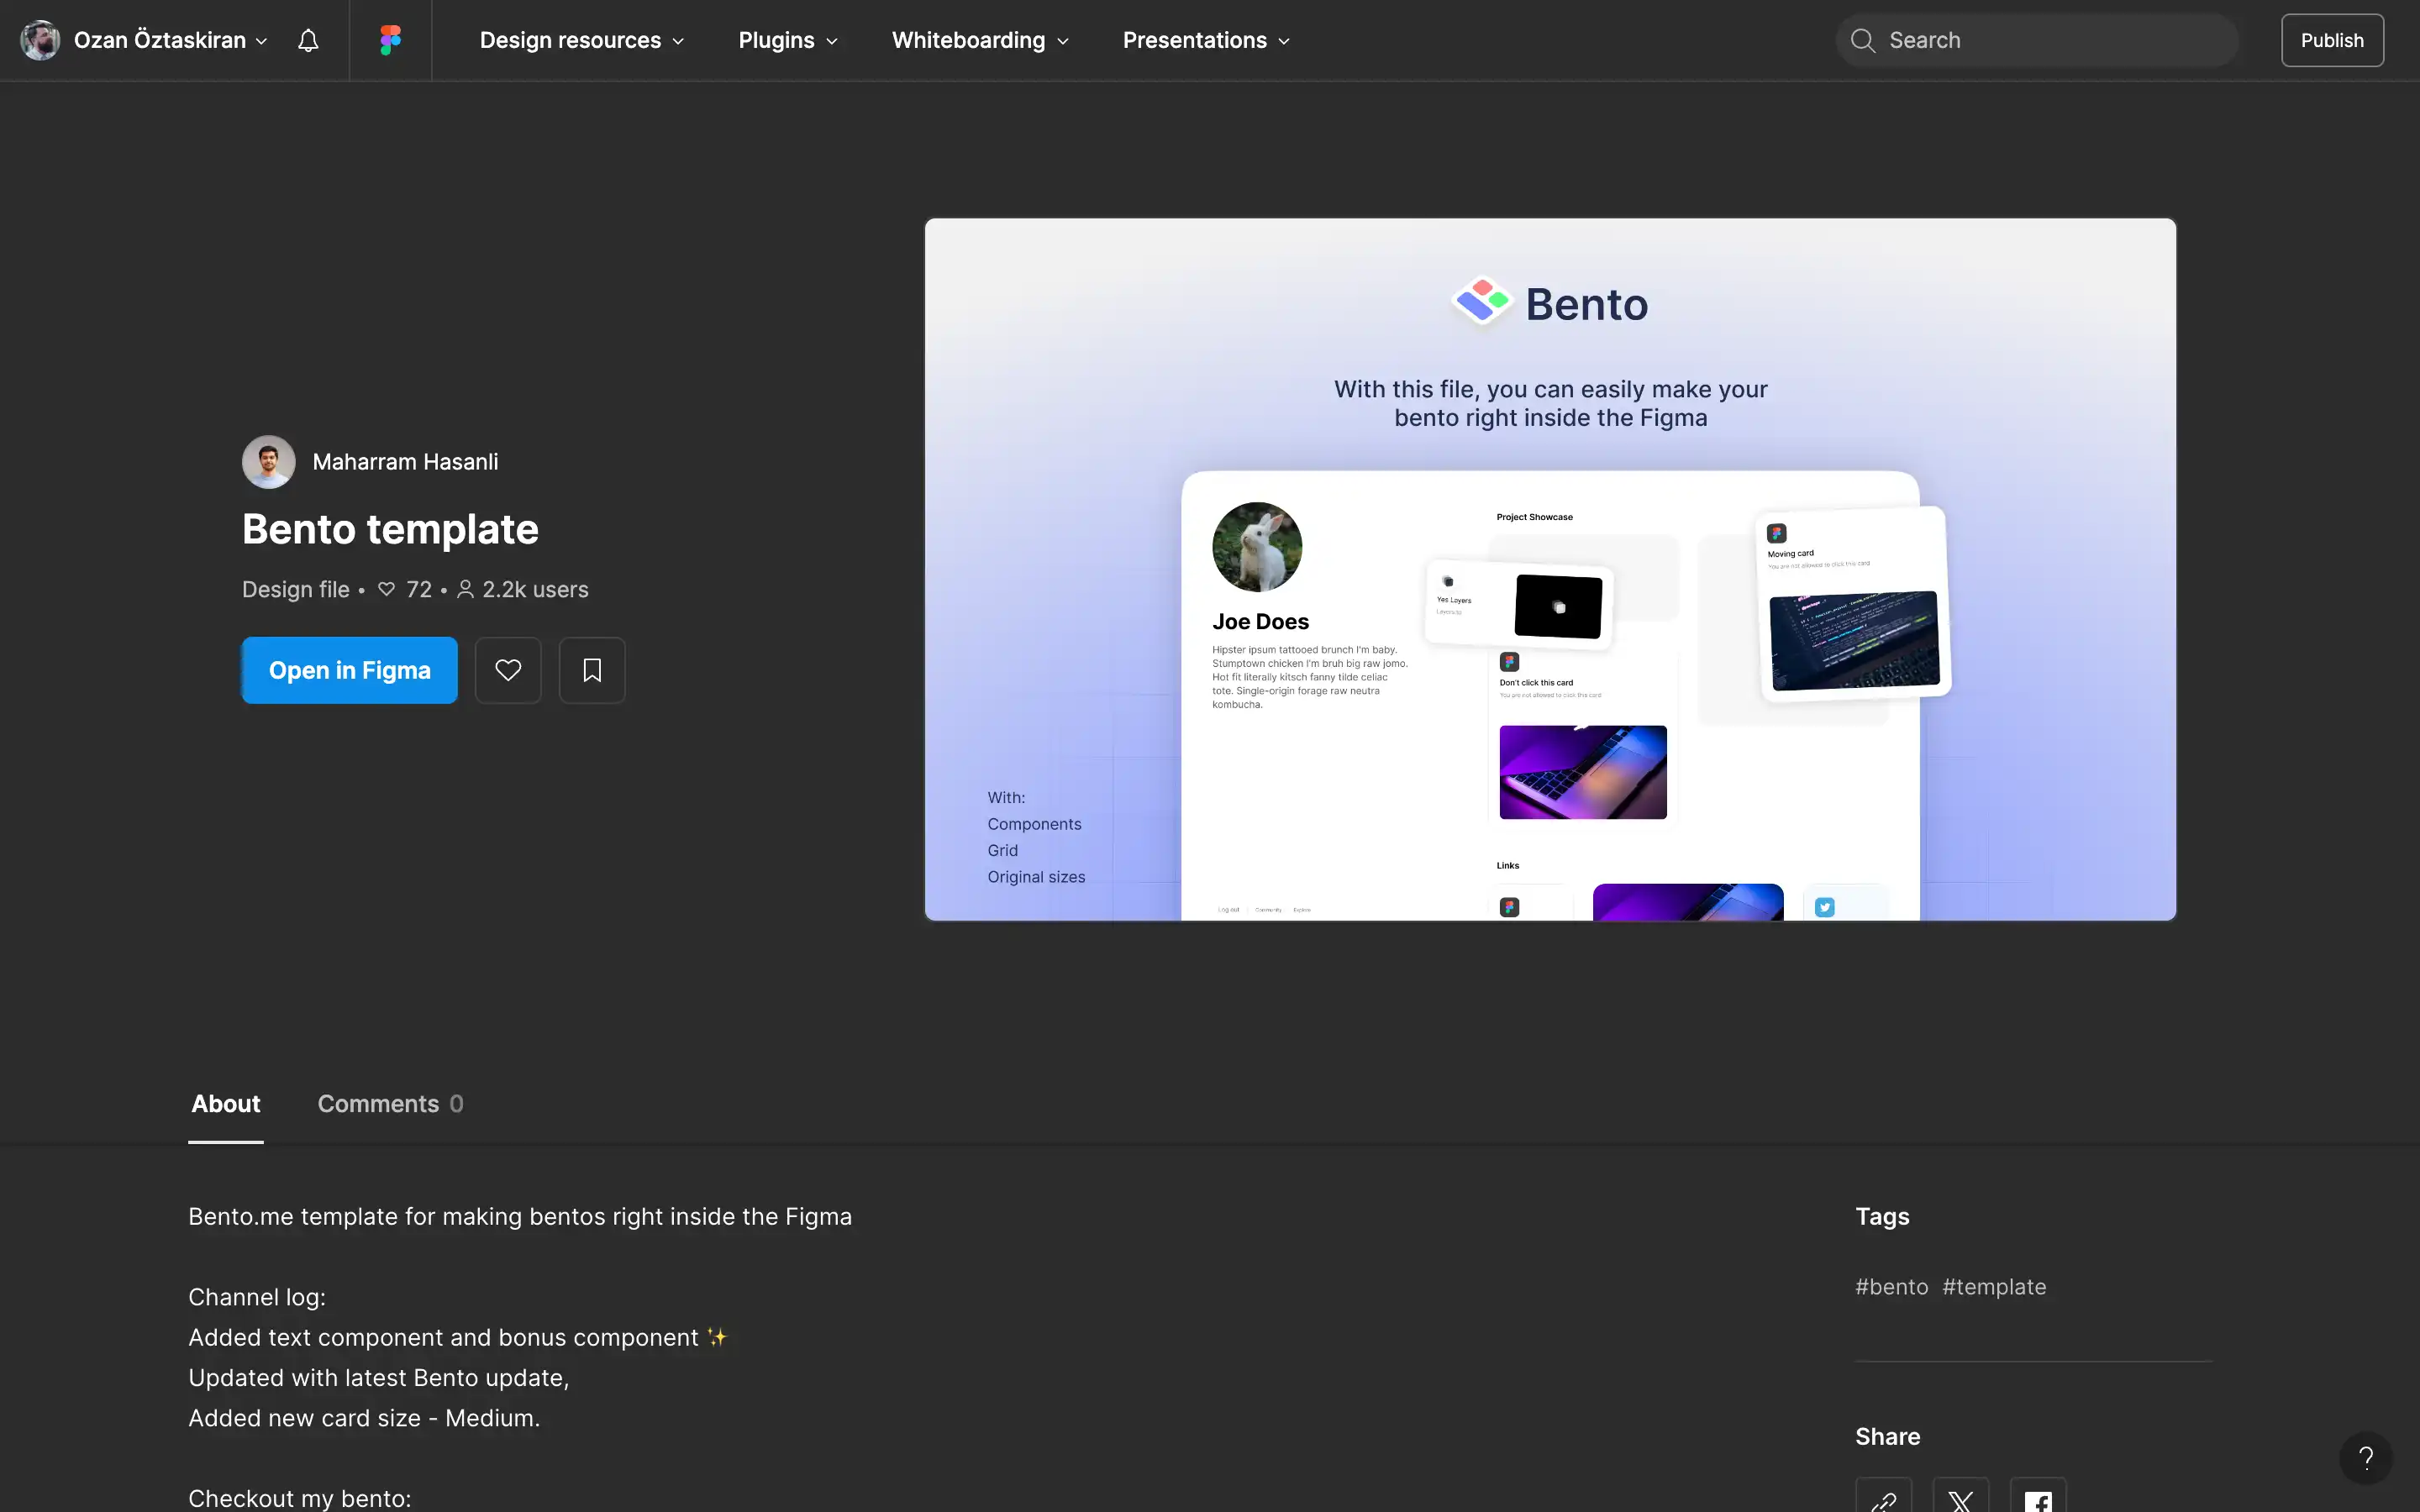Open the Maharram Hasanli author link
Viewport: 2420px width, 1512px height.
click(405, 462)
